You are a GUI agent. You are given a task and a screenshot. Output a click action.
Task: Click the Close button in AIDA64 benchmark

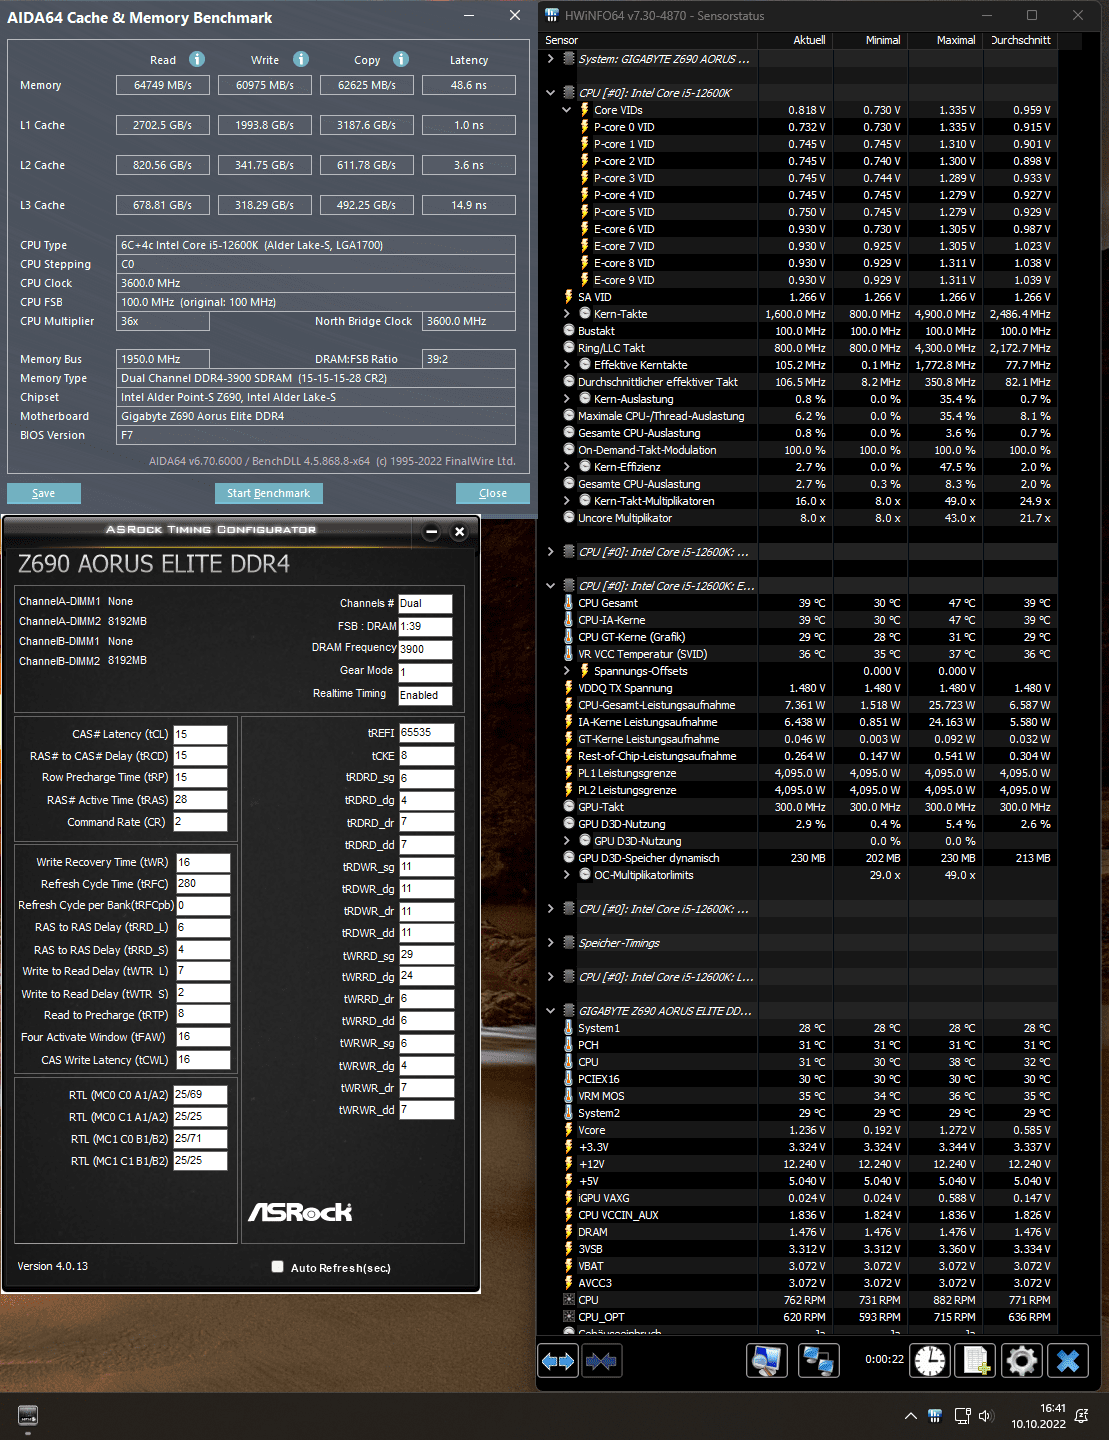(x=493, y=493)
